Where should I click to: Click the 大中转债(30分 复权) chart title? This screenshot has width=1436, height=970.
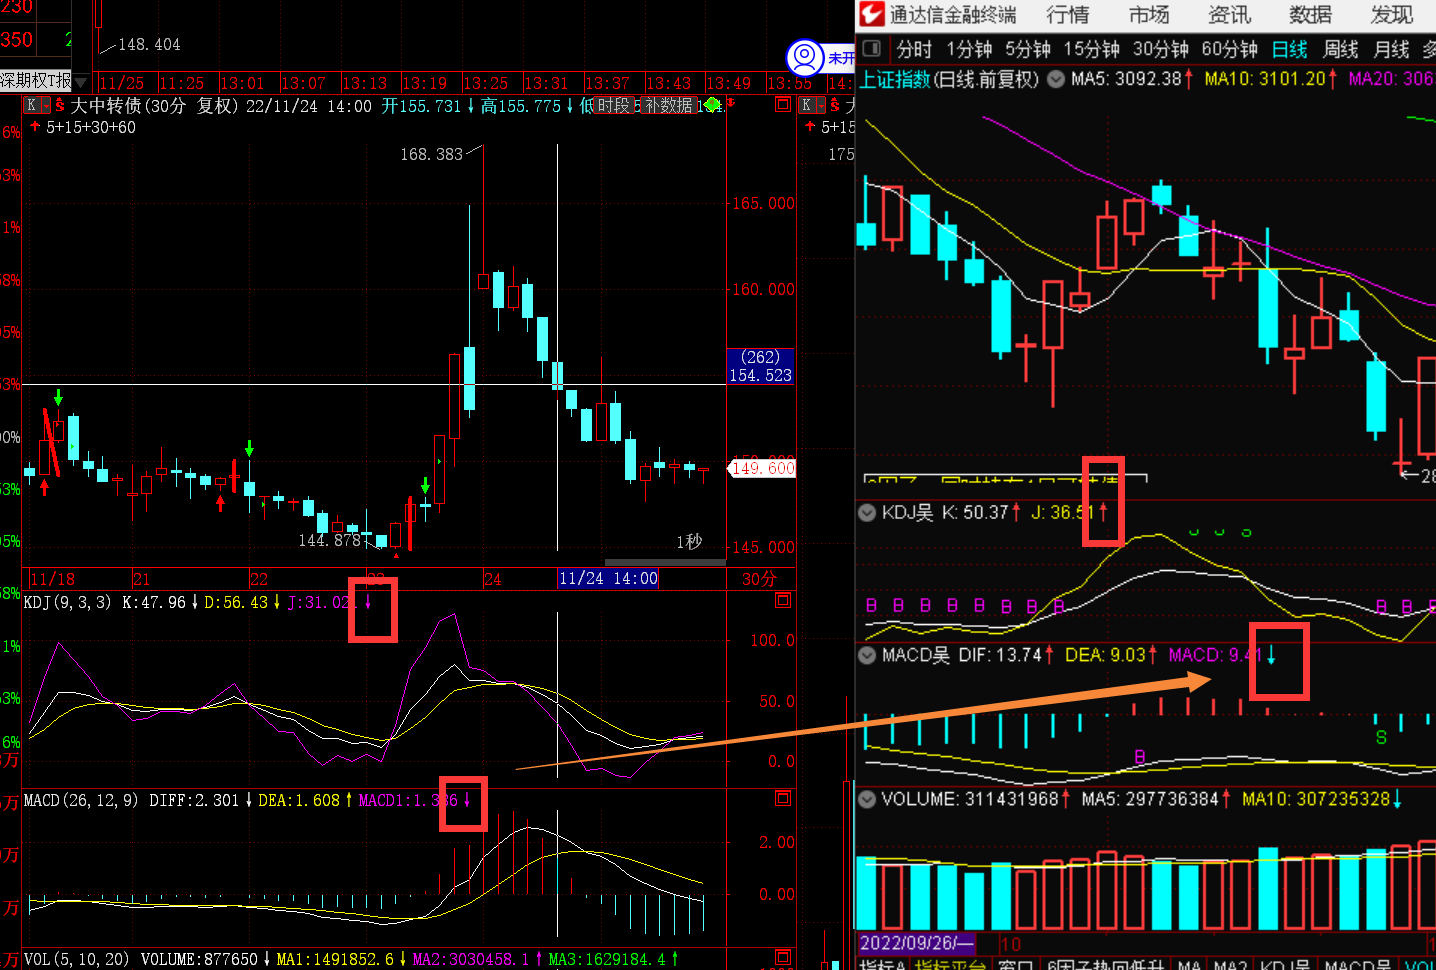click(x=155, y=105)
